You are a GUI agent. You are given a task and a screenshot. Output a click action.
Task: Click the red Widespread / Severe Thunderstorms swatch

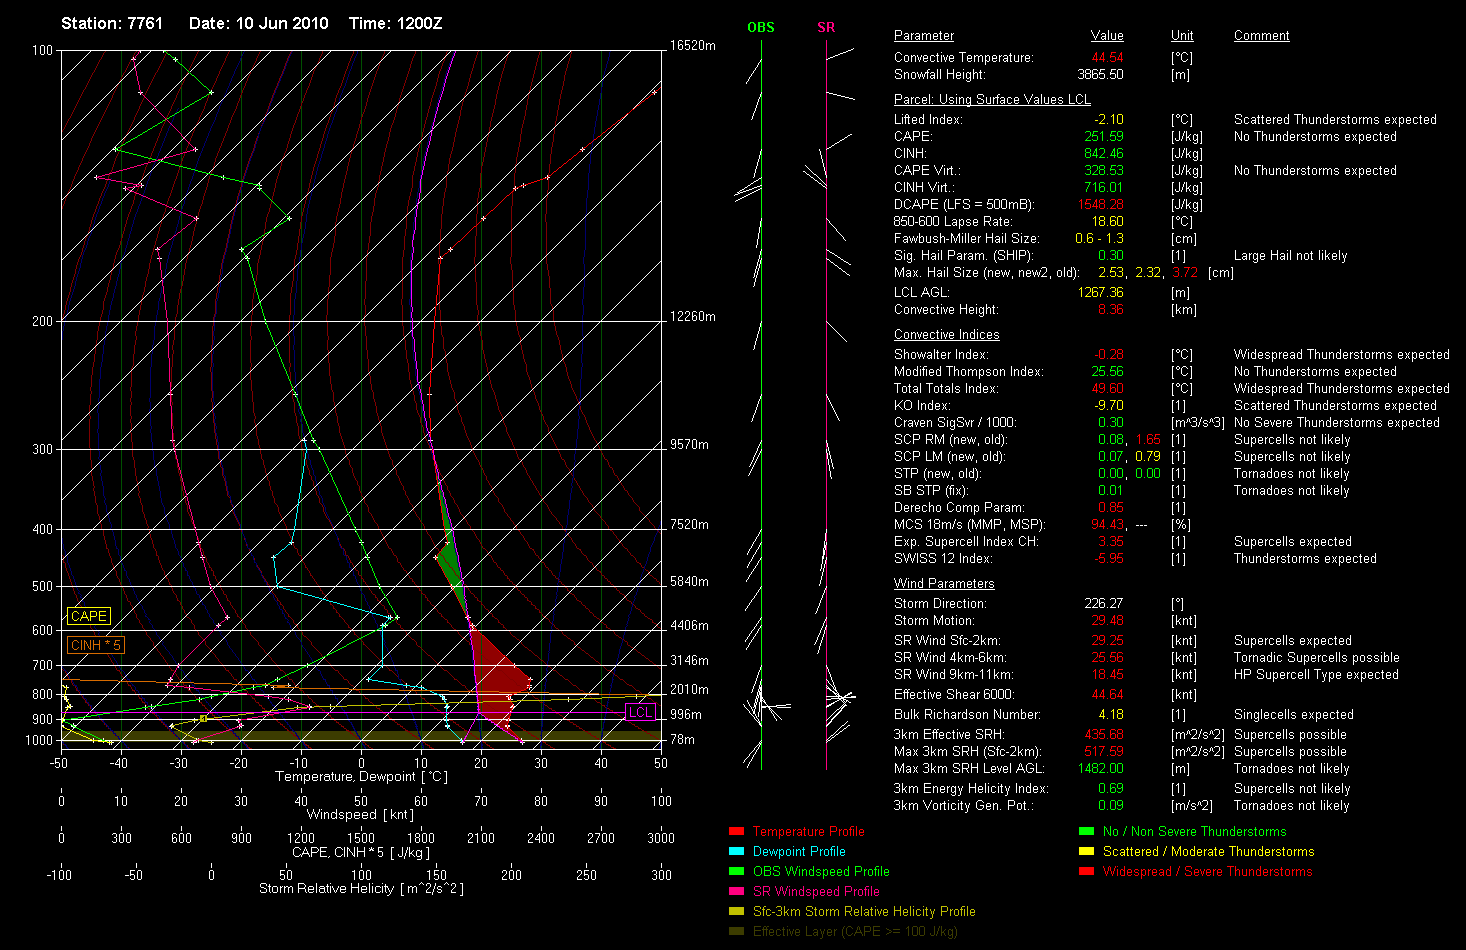tap(1086, 871)
